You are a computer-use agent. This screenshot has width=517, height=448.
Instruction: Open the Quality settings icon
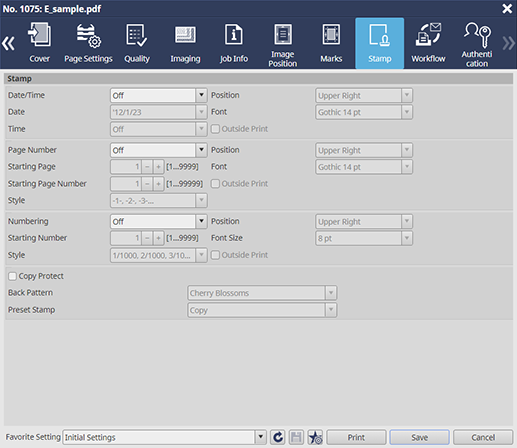[x=137, y=35]
